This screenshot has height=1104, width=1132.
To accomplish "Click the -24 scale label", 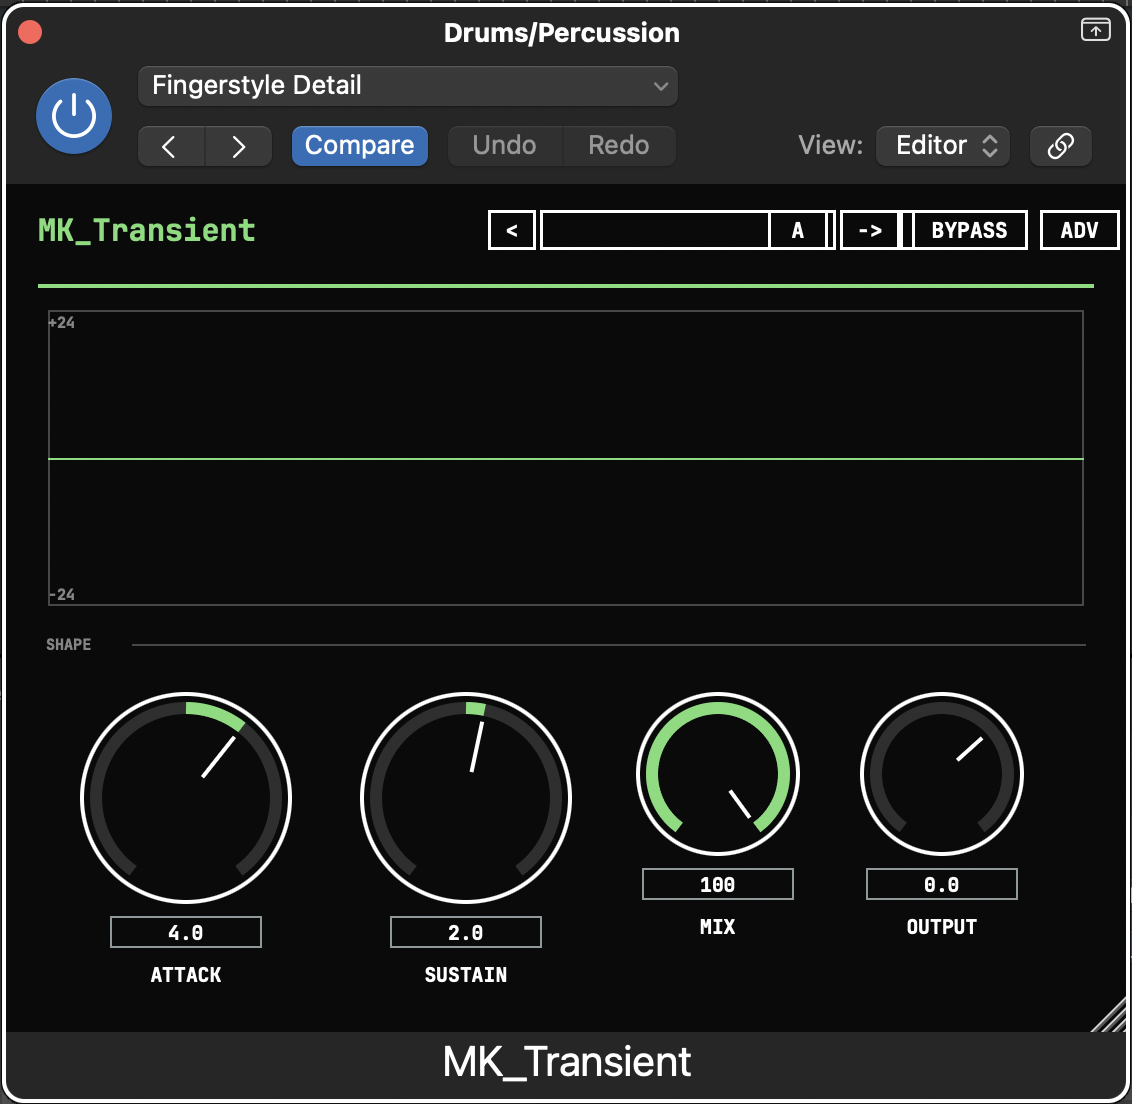I will tap(61, 594).
